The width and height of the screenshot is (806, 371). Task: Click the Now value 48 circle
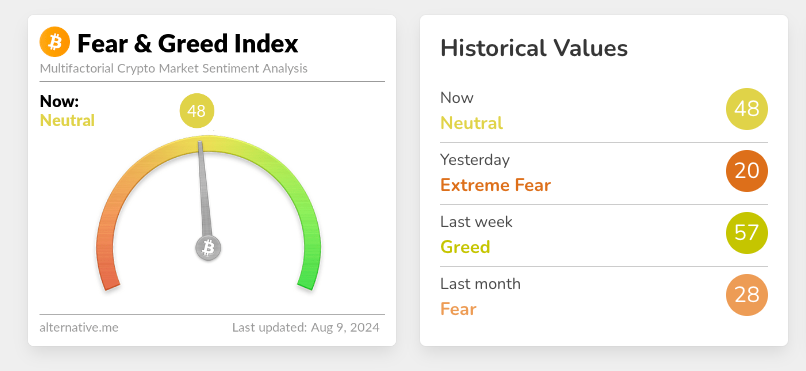point(746,109)
